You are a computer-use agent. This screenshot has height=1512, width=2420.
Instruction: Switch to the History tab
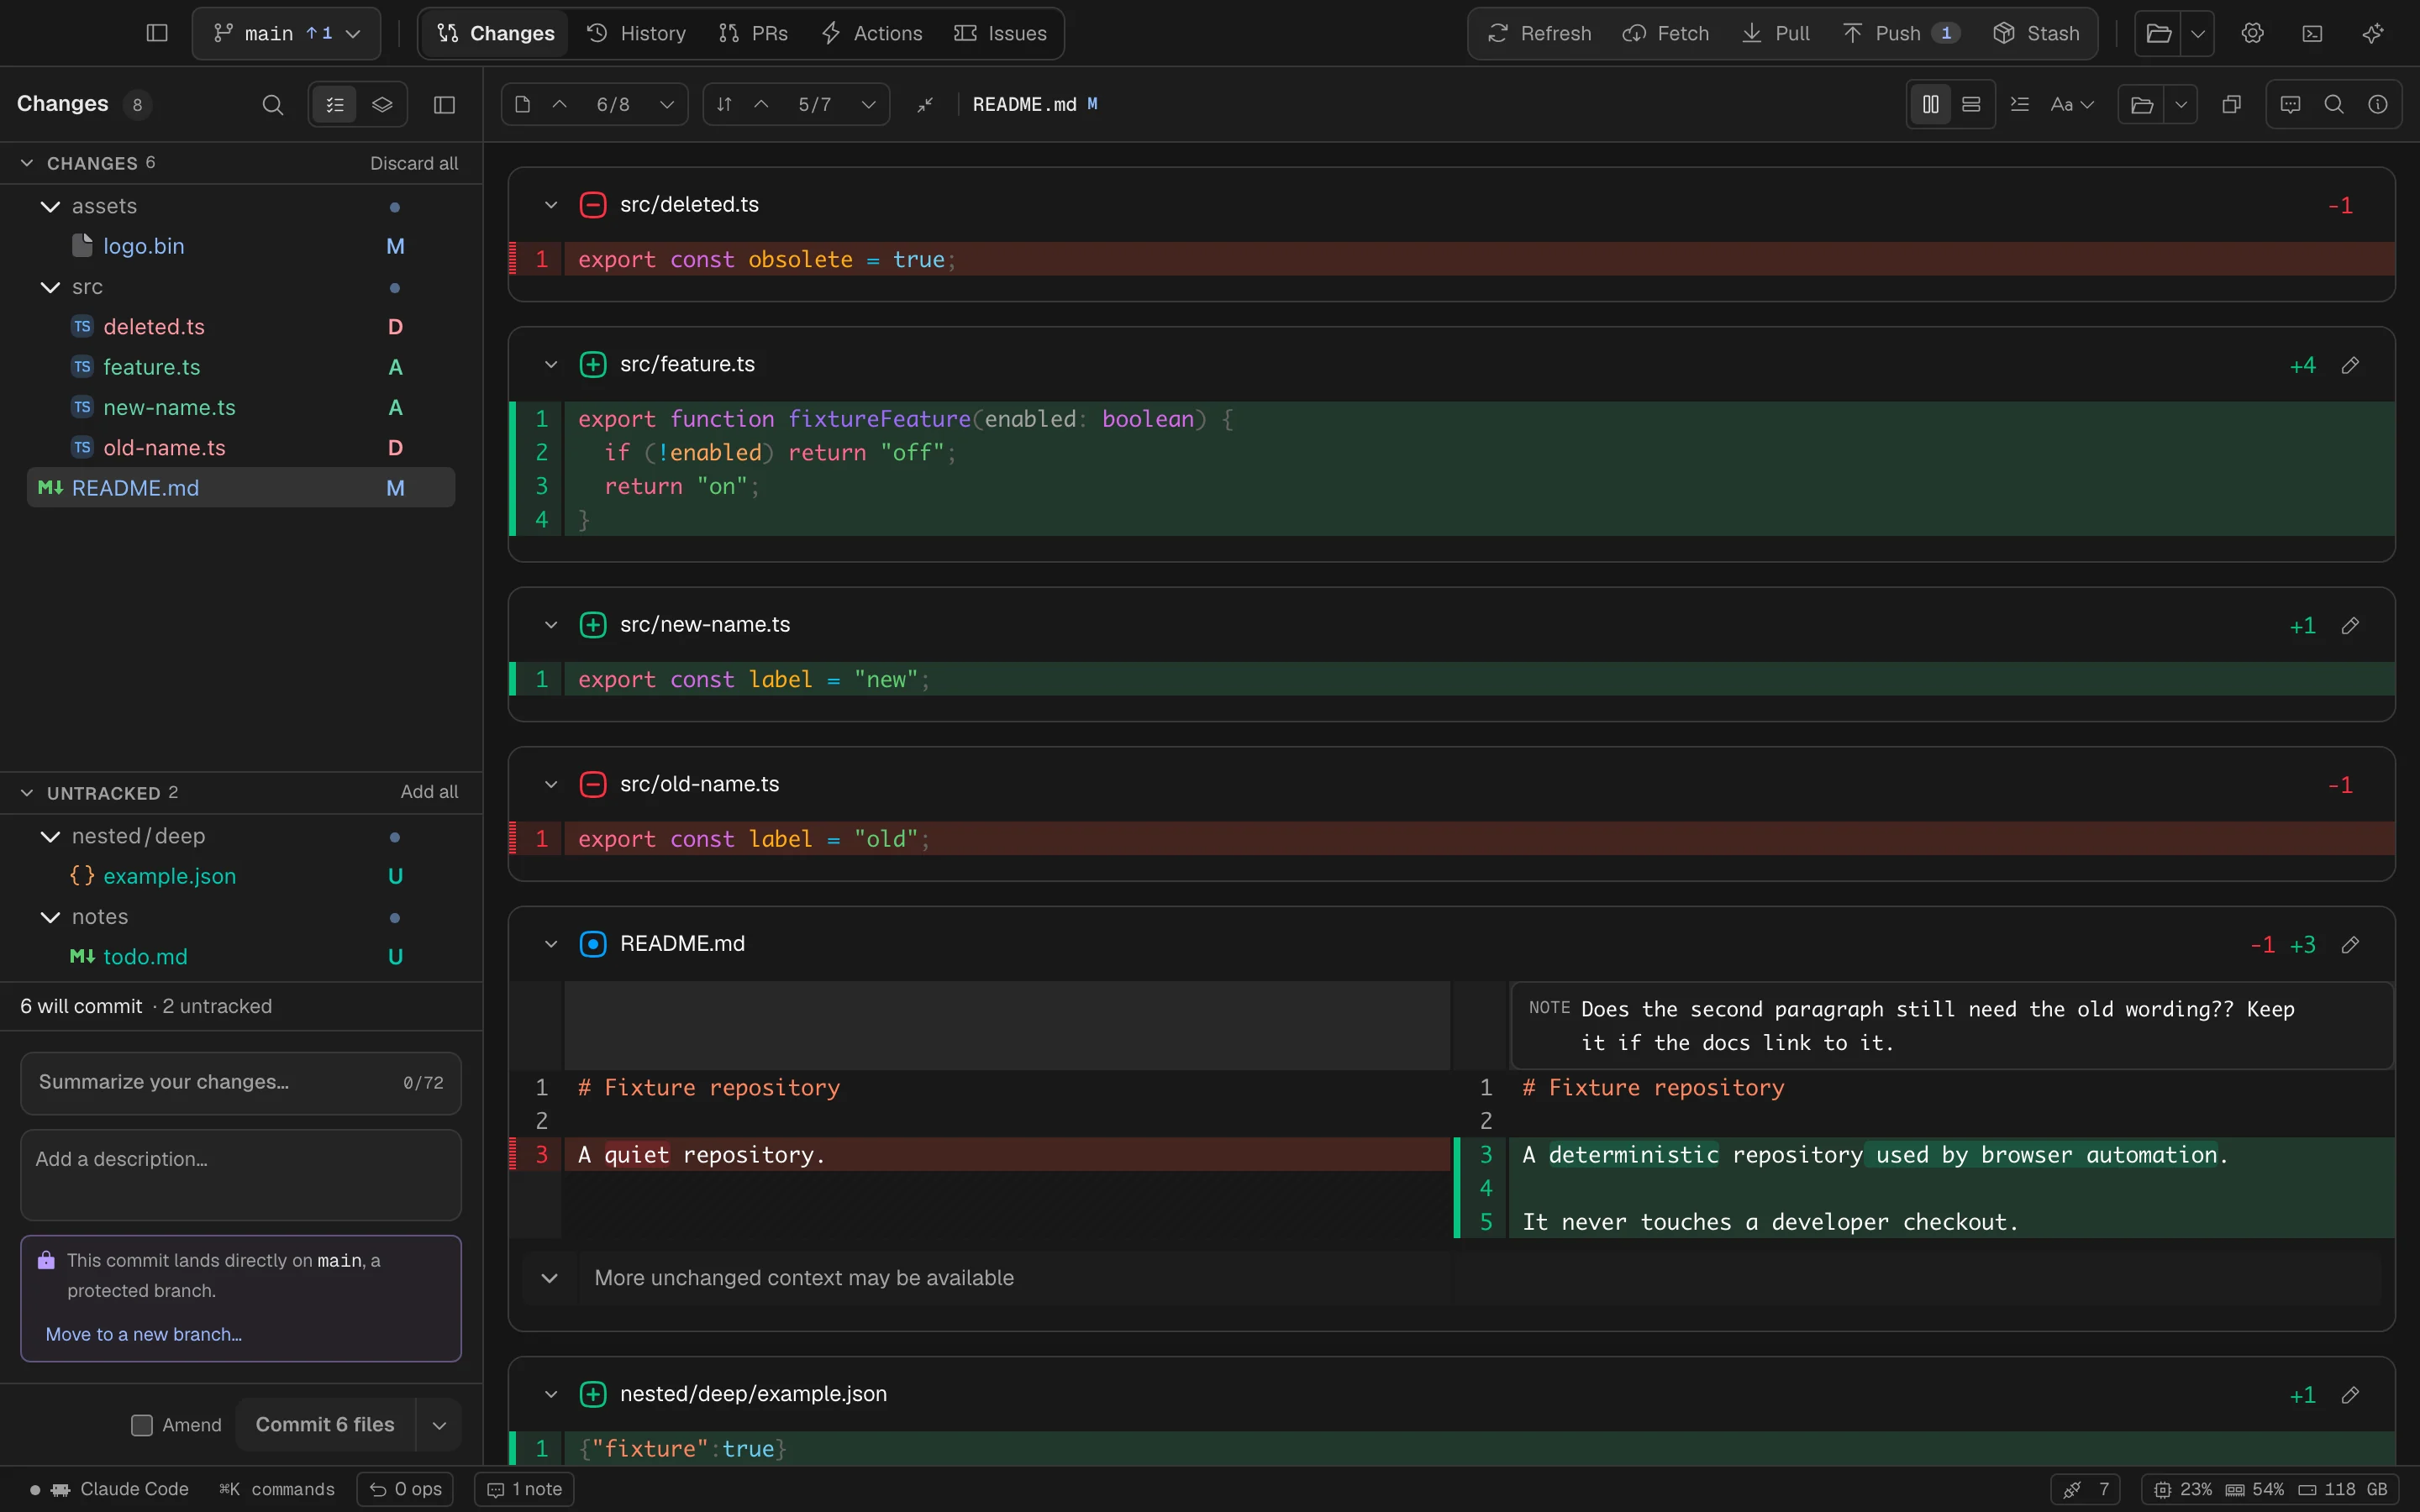coord(636,33)
